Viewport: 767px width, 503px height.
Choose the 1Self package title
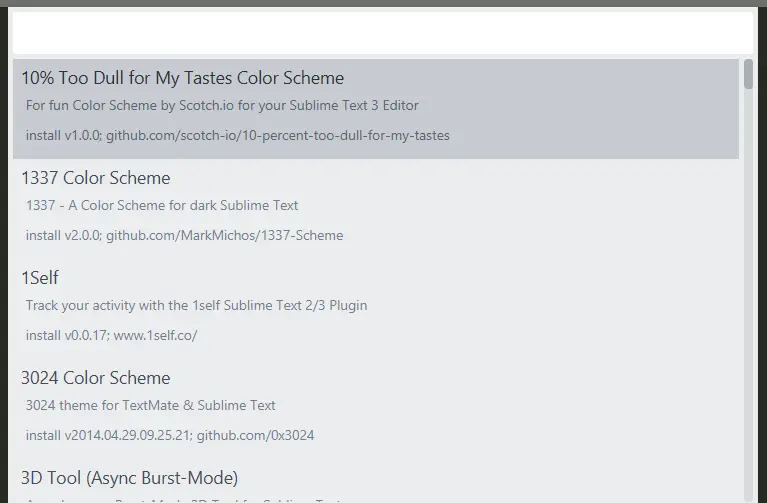pyautogui.click(x=40, y=278)
